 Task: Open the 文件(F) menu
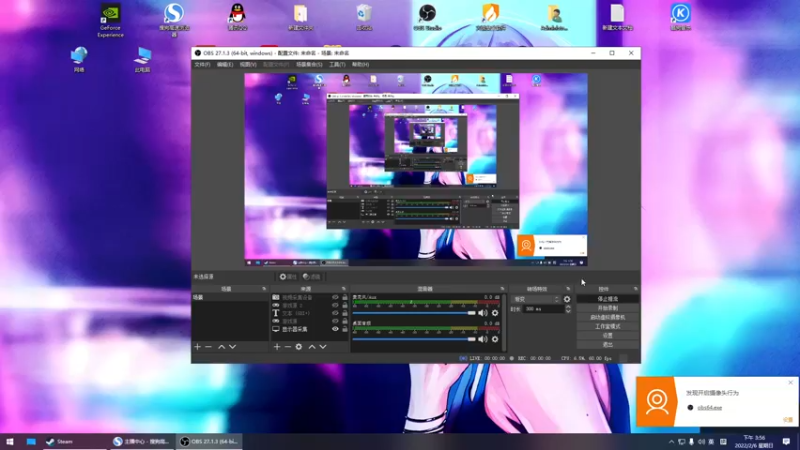point(203,65)
